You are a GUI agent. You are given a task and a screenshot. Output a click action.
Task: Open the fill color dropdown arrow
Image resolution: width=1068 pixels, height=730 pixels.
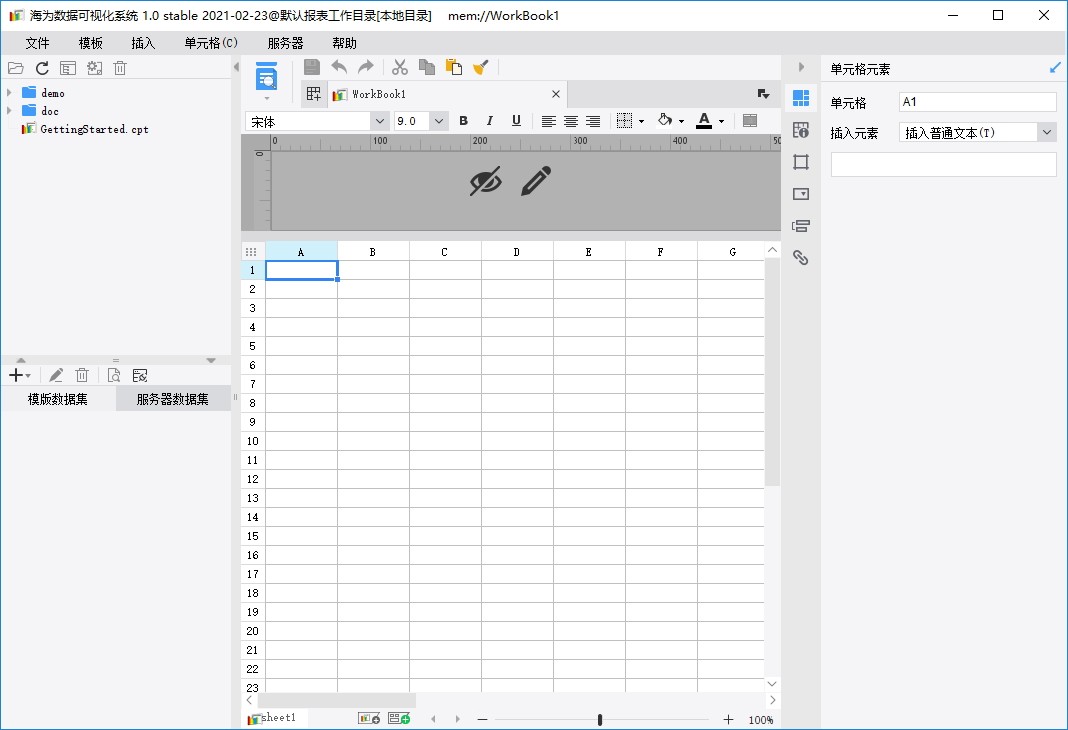coord(681,122)
